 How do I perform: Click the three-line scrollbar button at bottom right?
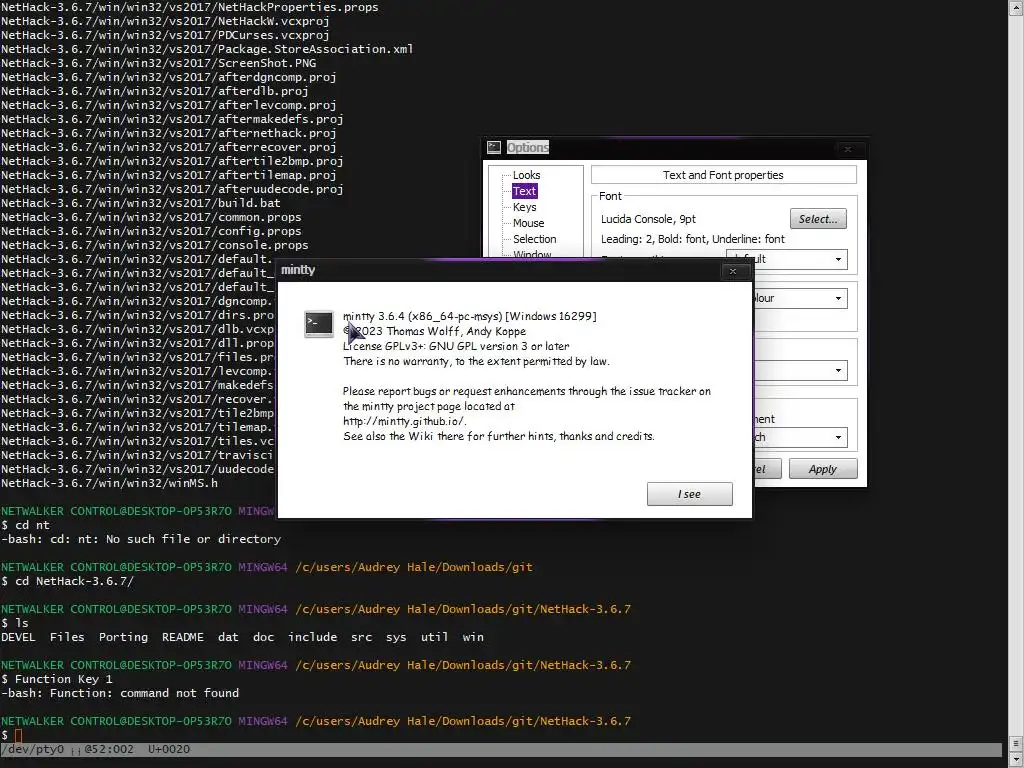point(1016,744)
